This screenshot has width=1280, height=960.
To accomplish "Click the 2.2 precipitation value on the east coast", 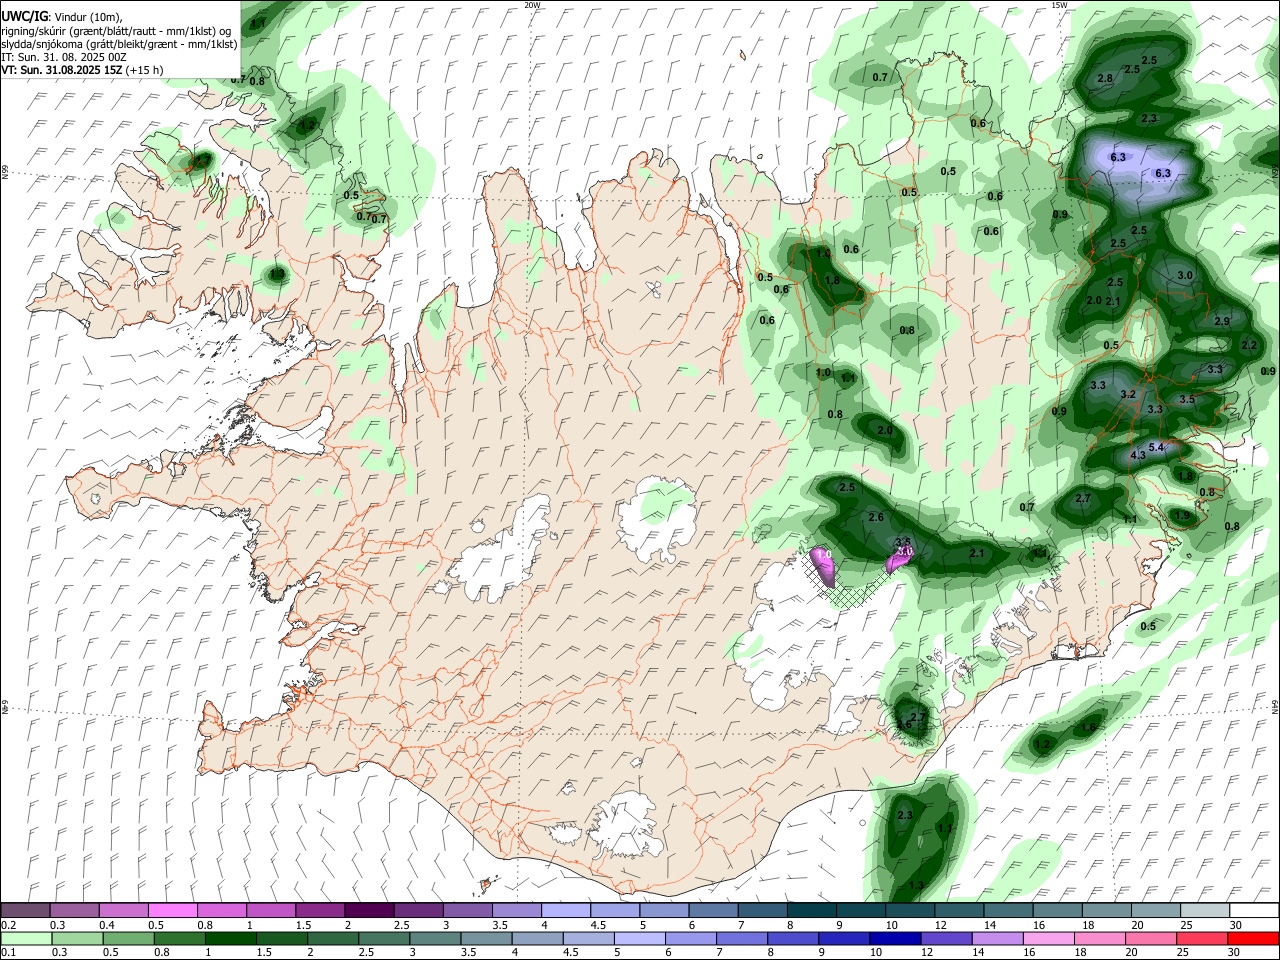I will pos(1249,345).
